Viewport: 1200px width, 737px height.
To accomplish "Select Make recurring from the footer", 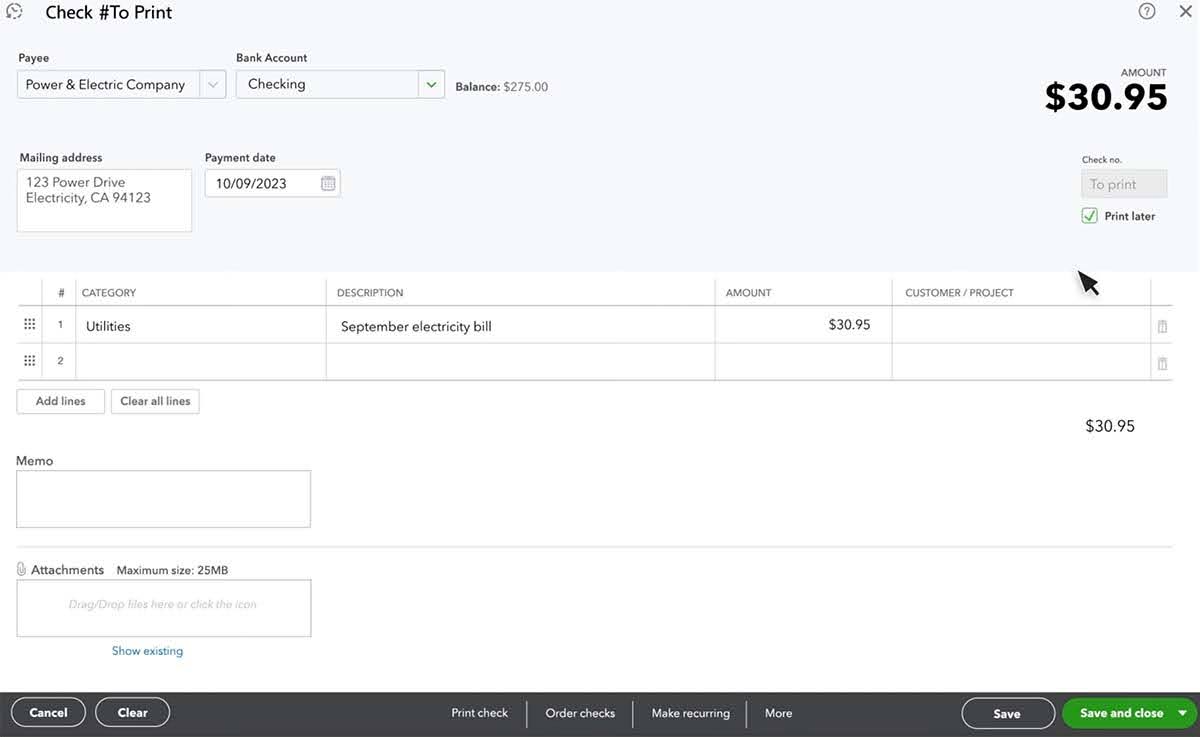I will 690,713.
